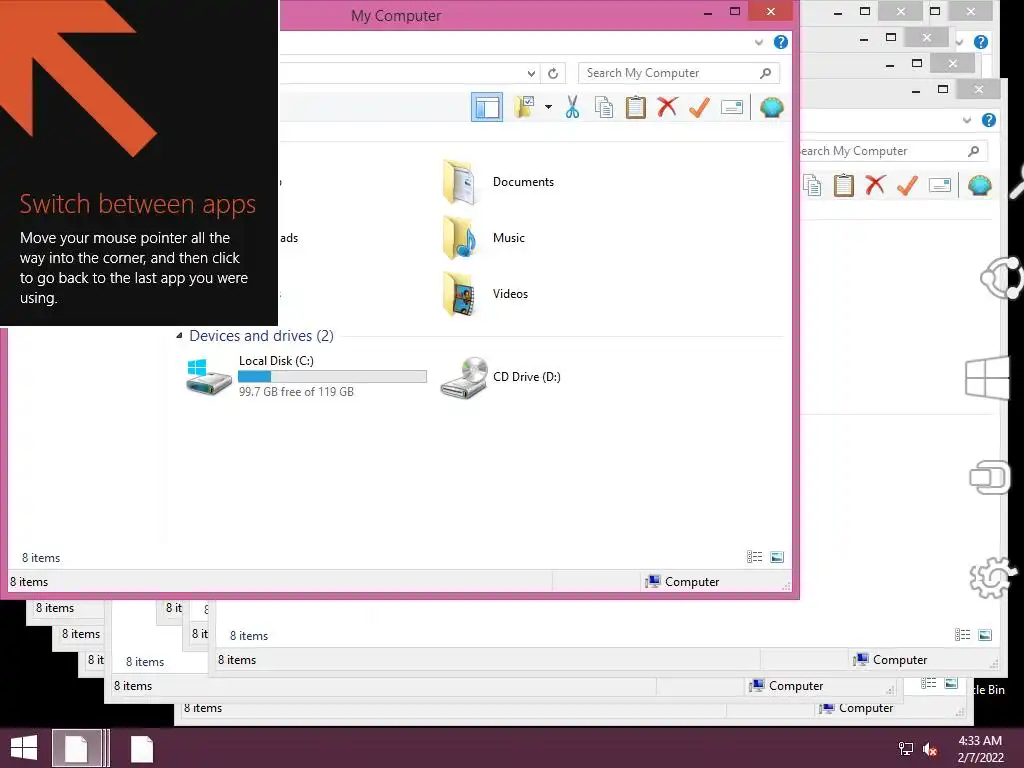Select the Music folder
The height and width of the screenshot is (768, 1024).
(485, 238)
